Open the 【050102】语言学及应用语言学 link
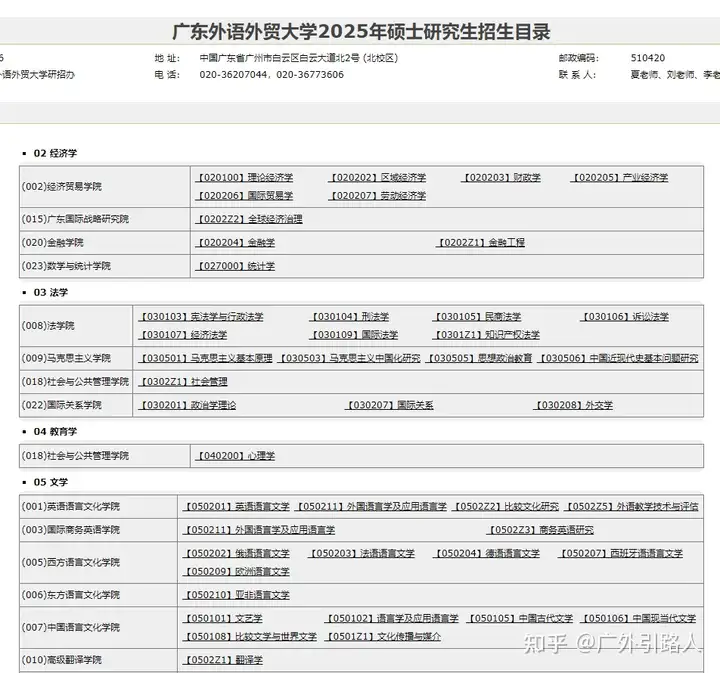Image resolution: width=720 pixels, height=673 pixels. point(392,619)
